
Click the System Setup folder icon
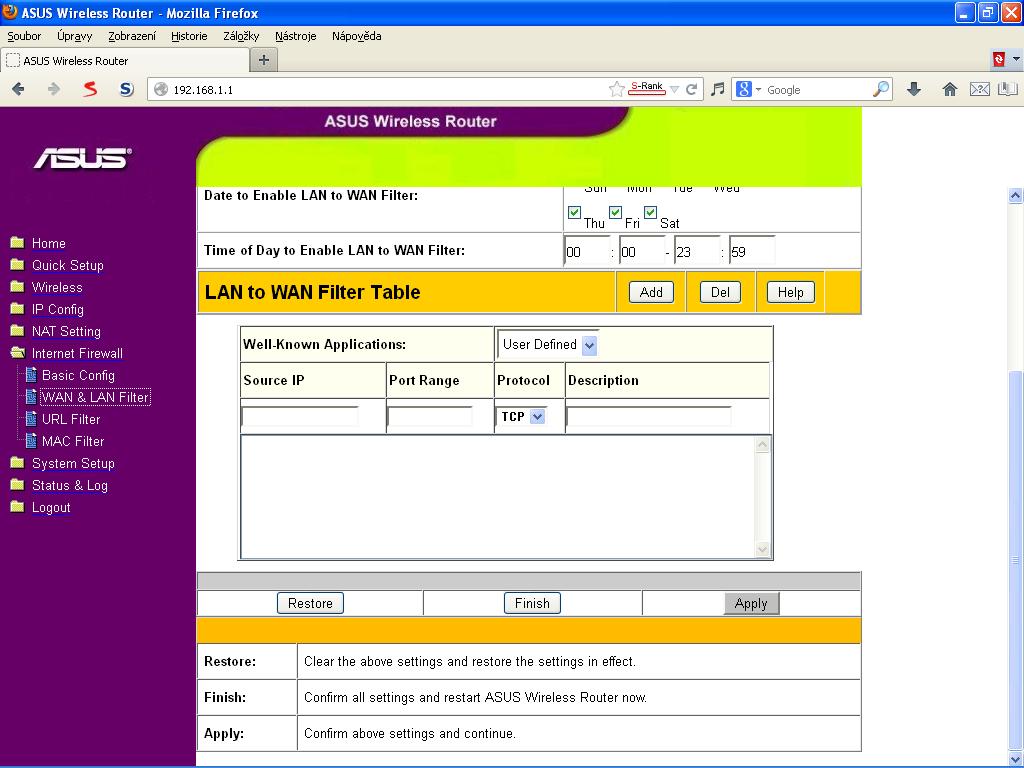(x=18, y=463)
